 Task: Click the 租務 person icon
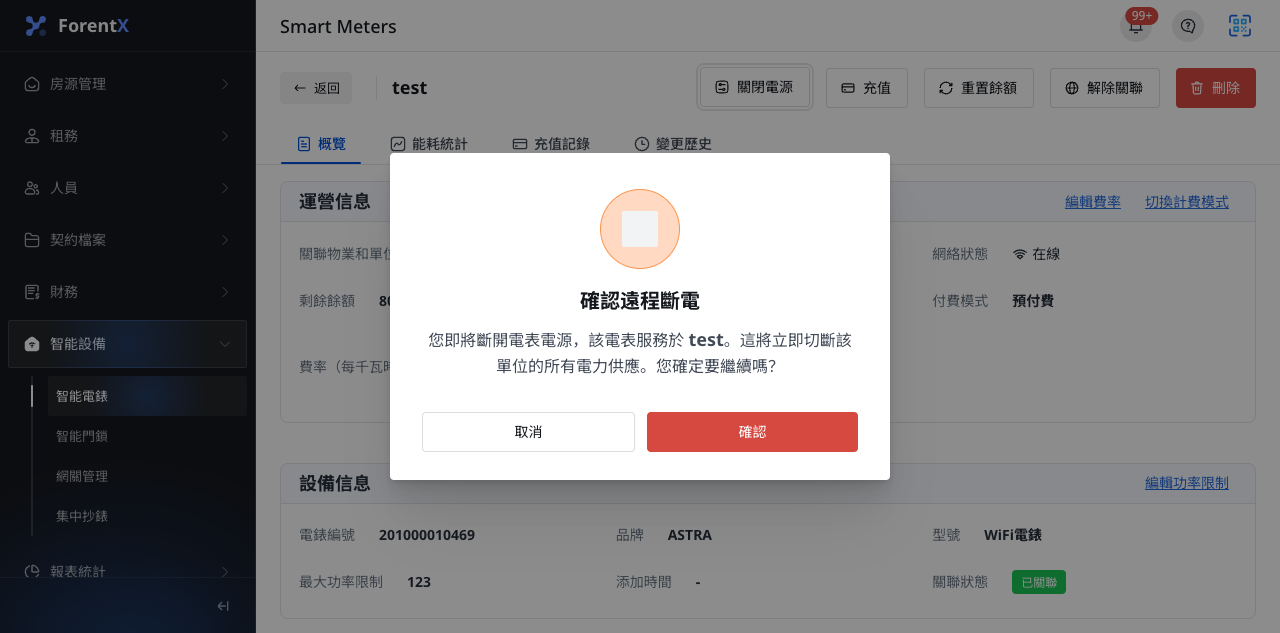coord(32,136)
